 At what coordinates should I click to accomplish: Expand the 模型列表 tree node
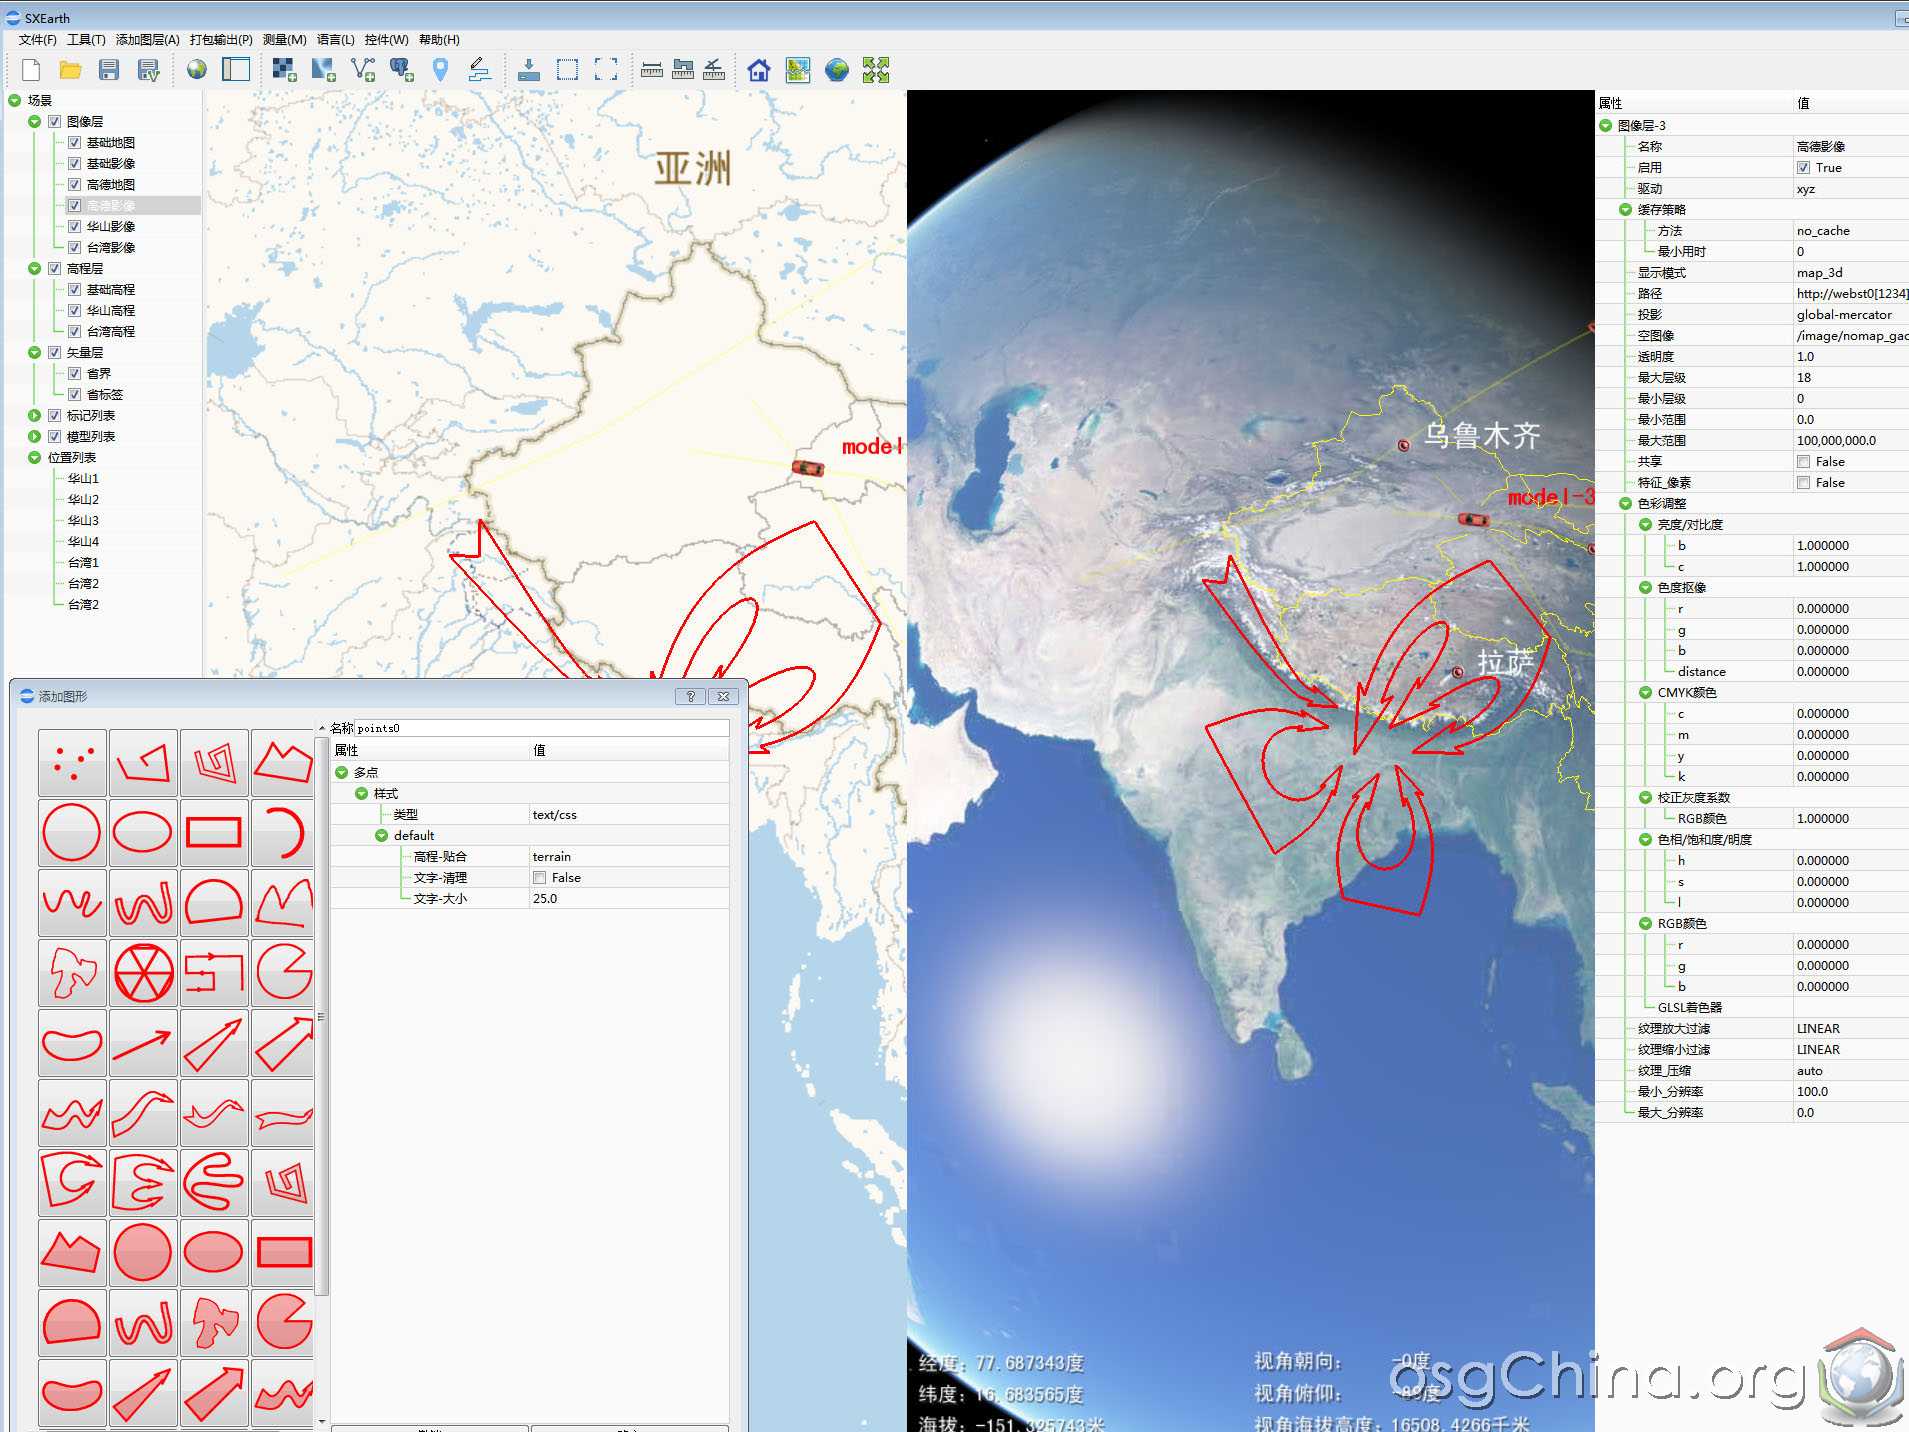35,437
